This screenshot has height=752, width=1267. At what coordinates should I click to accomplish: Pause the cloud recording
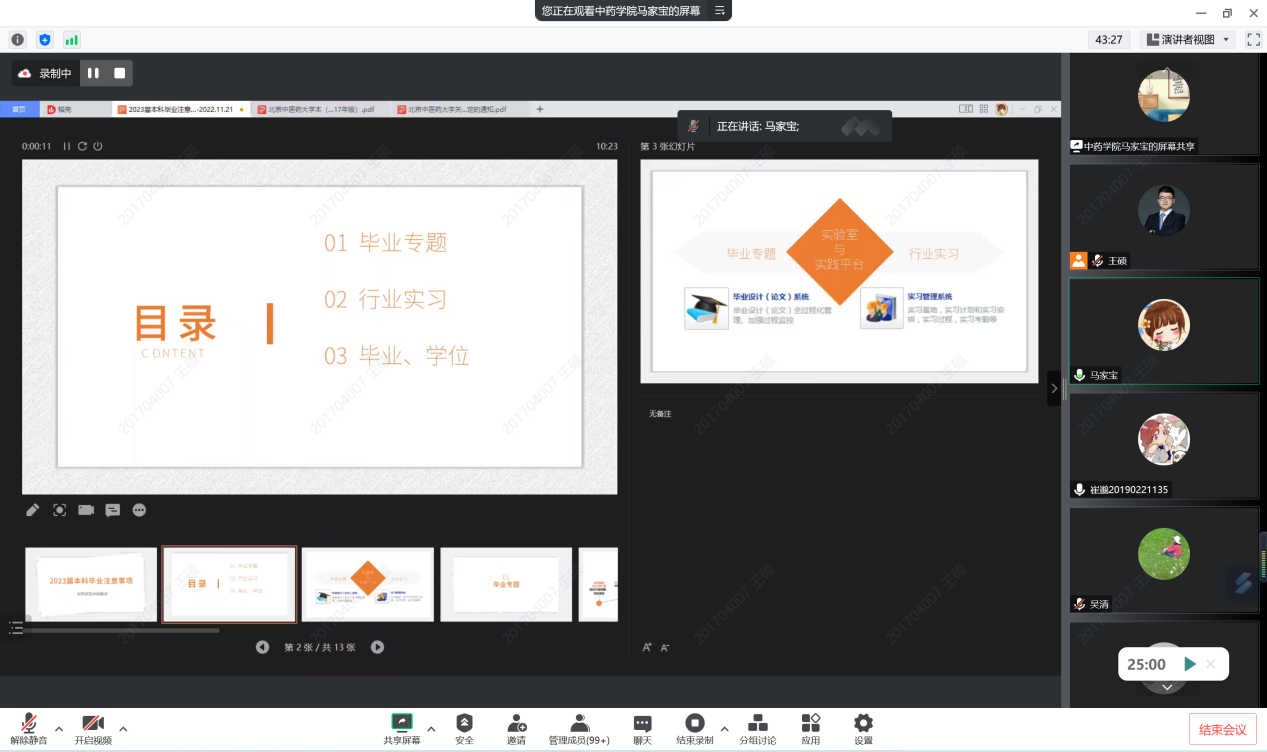pos(93,73)
